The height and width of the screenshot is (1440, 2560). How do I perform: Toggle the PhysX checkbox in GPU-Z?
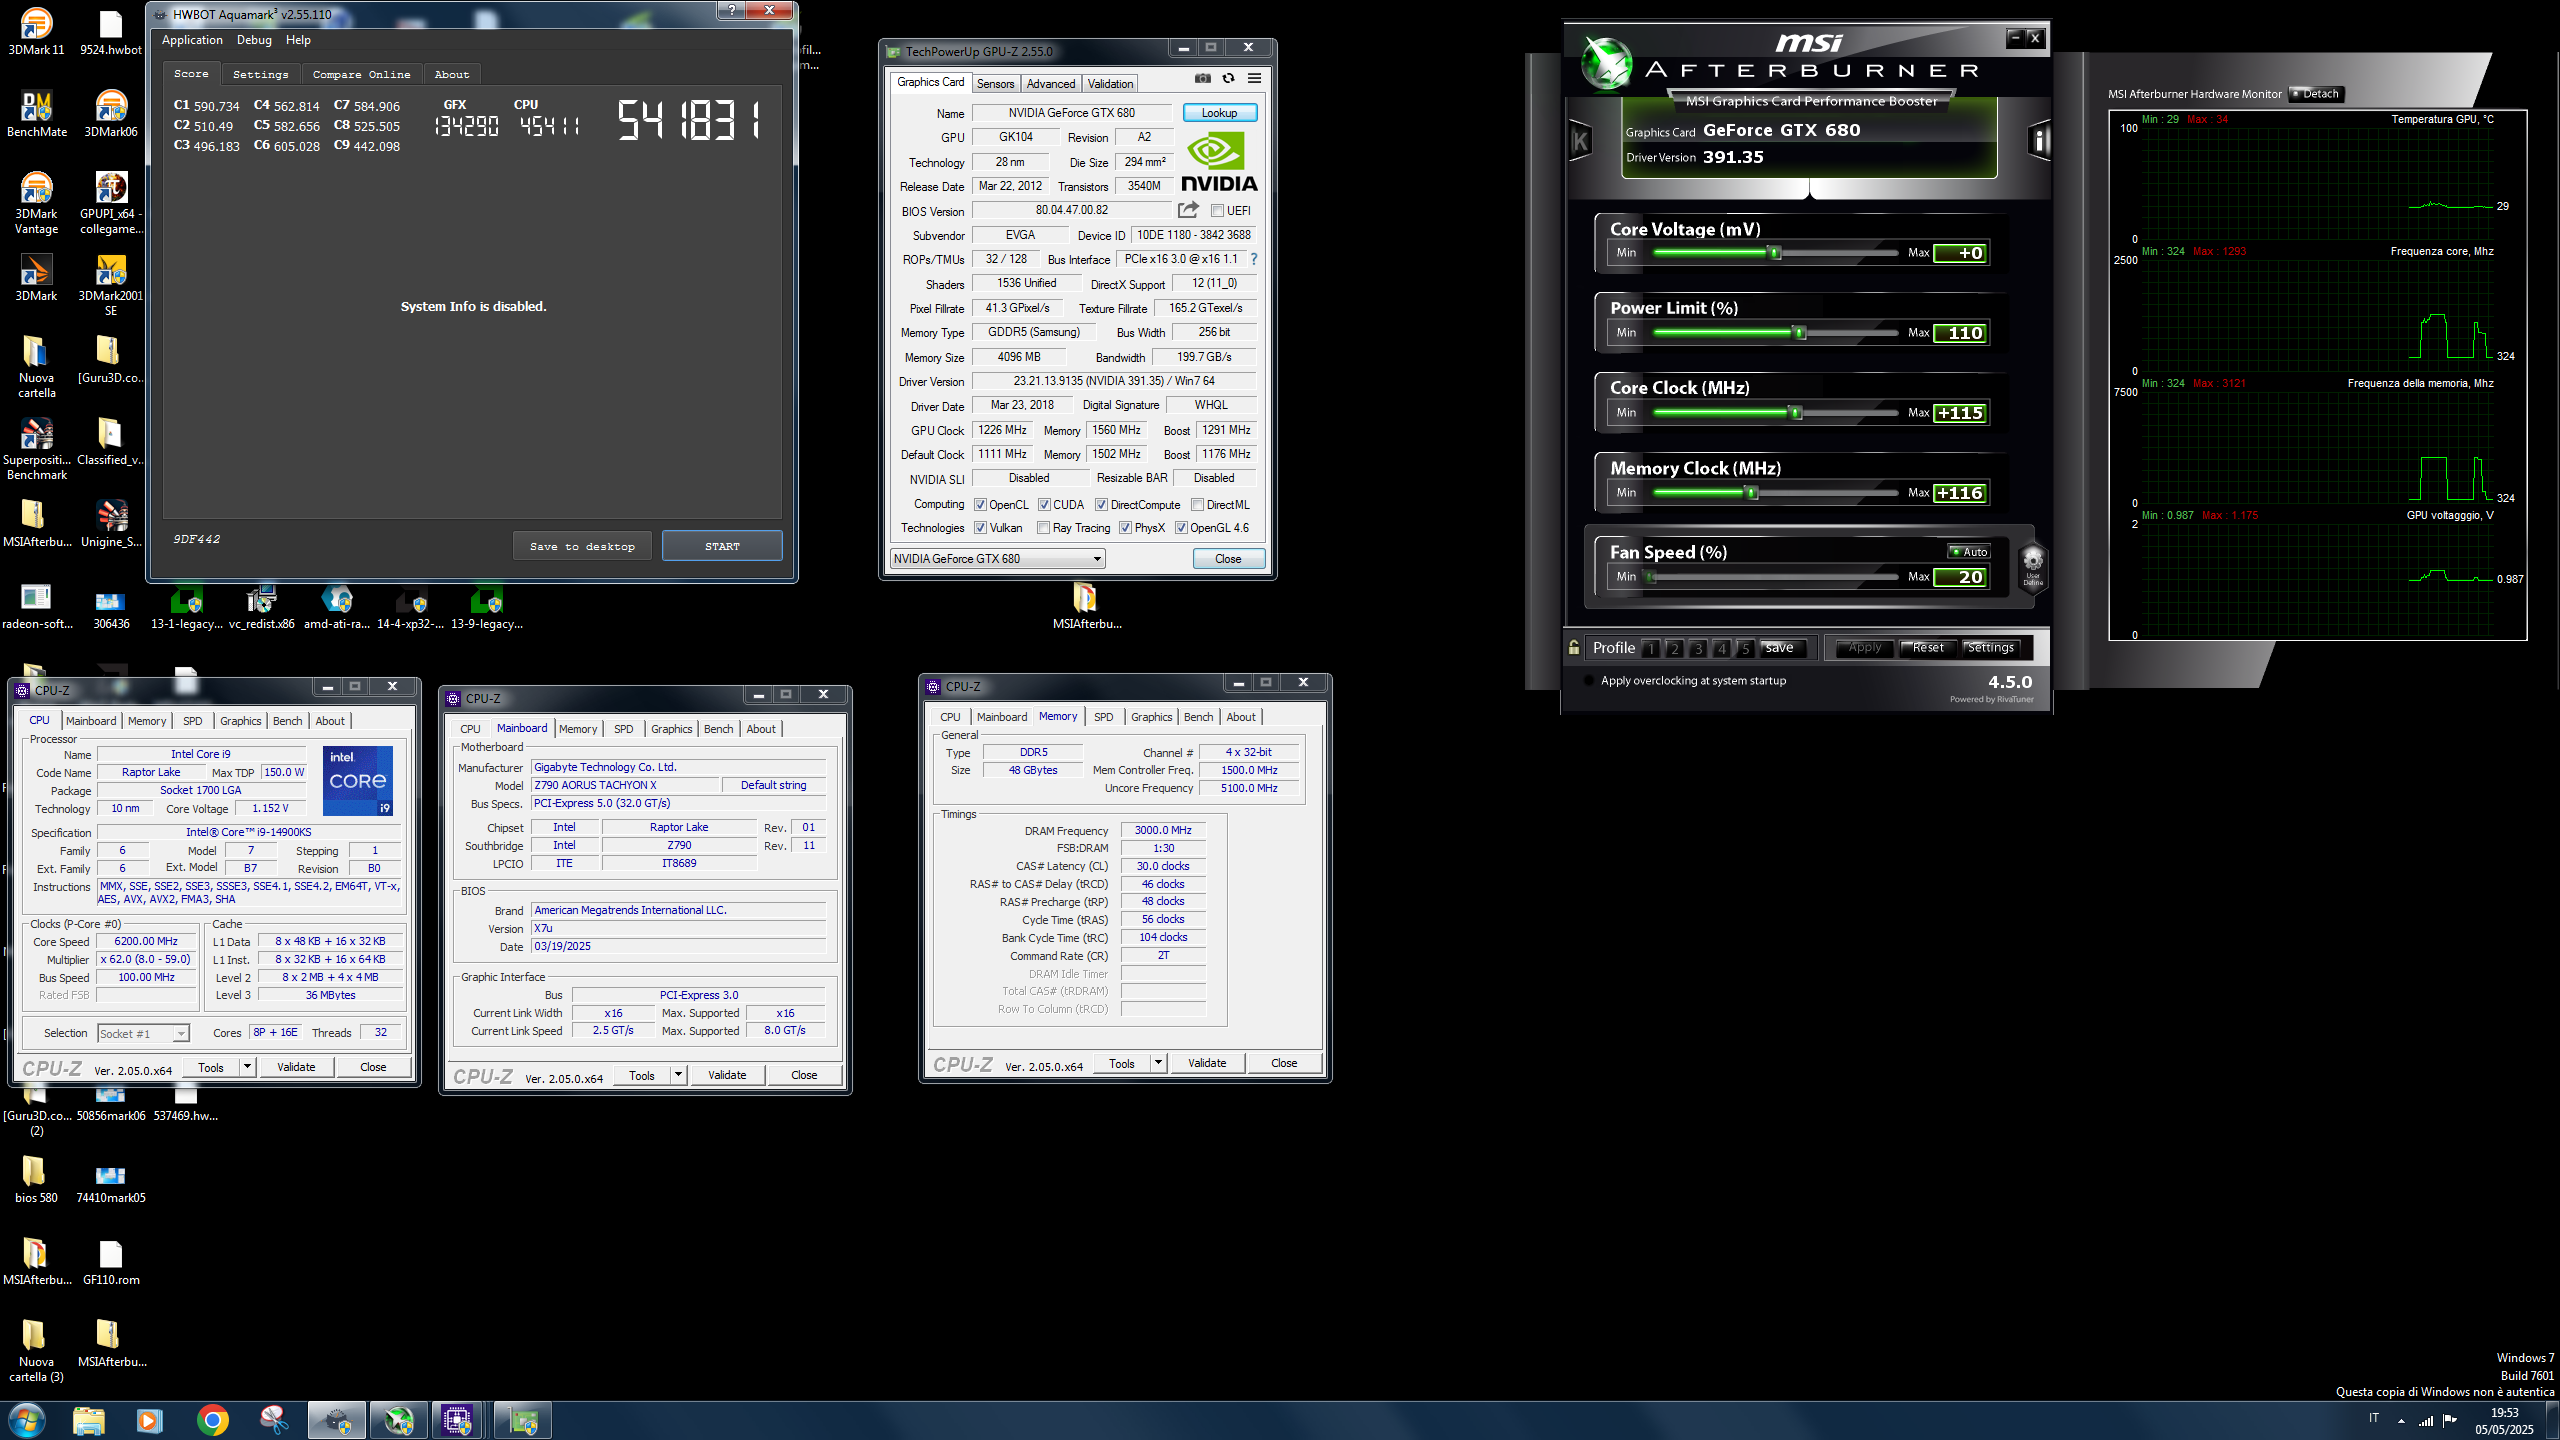[x=1125, y=528]
